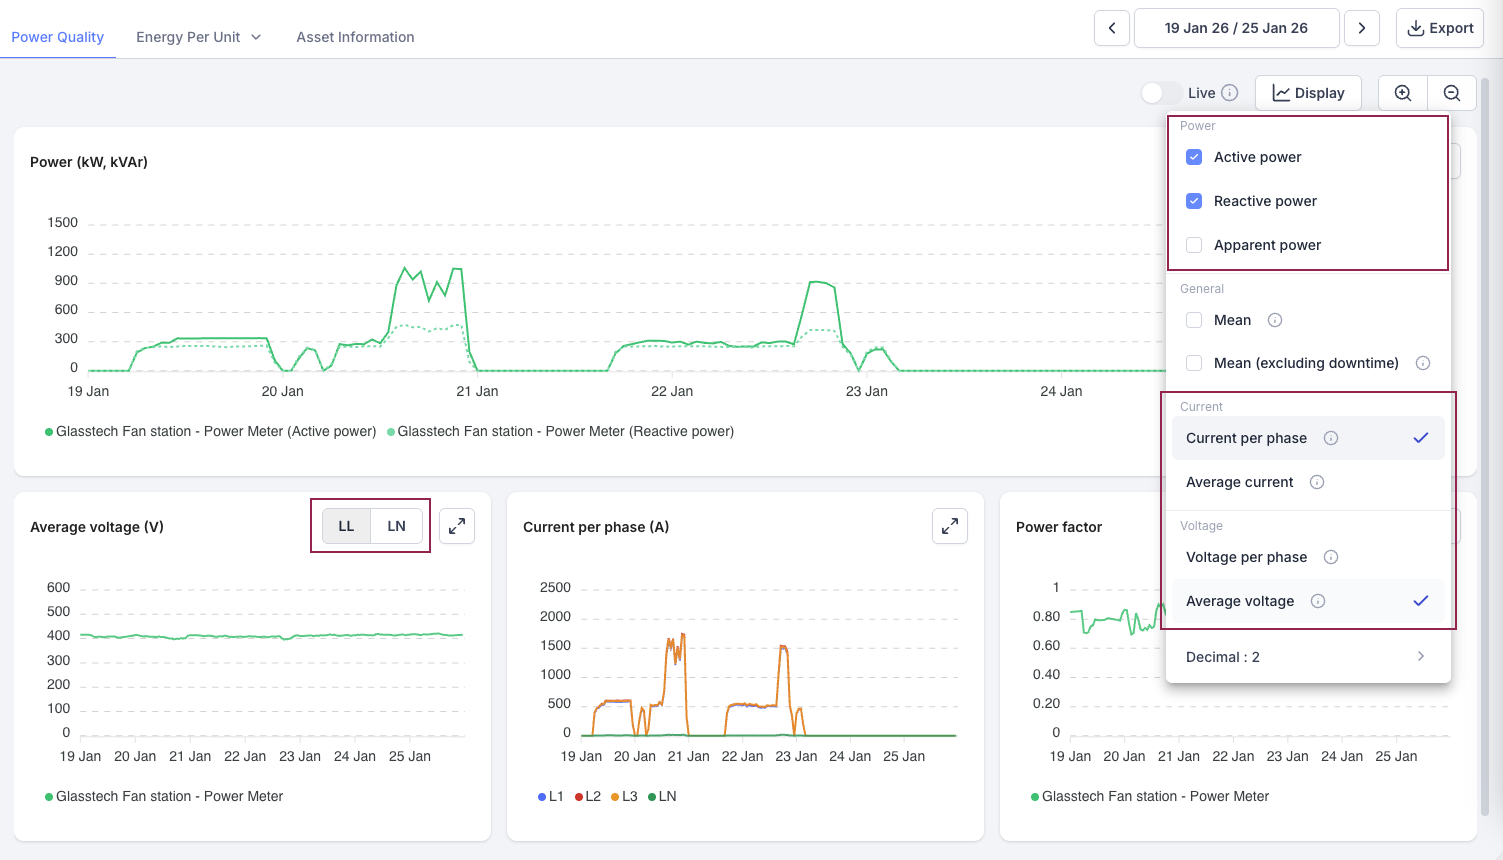Click info icon beside Average current
Viewport: 1503px width, 860px height.
pyautogui.click(x=1317, y=482)
